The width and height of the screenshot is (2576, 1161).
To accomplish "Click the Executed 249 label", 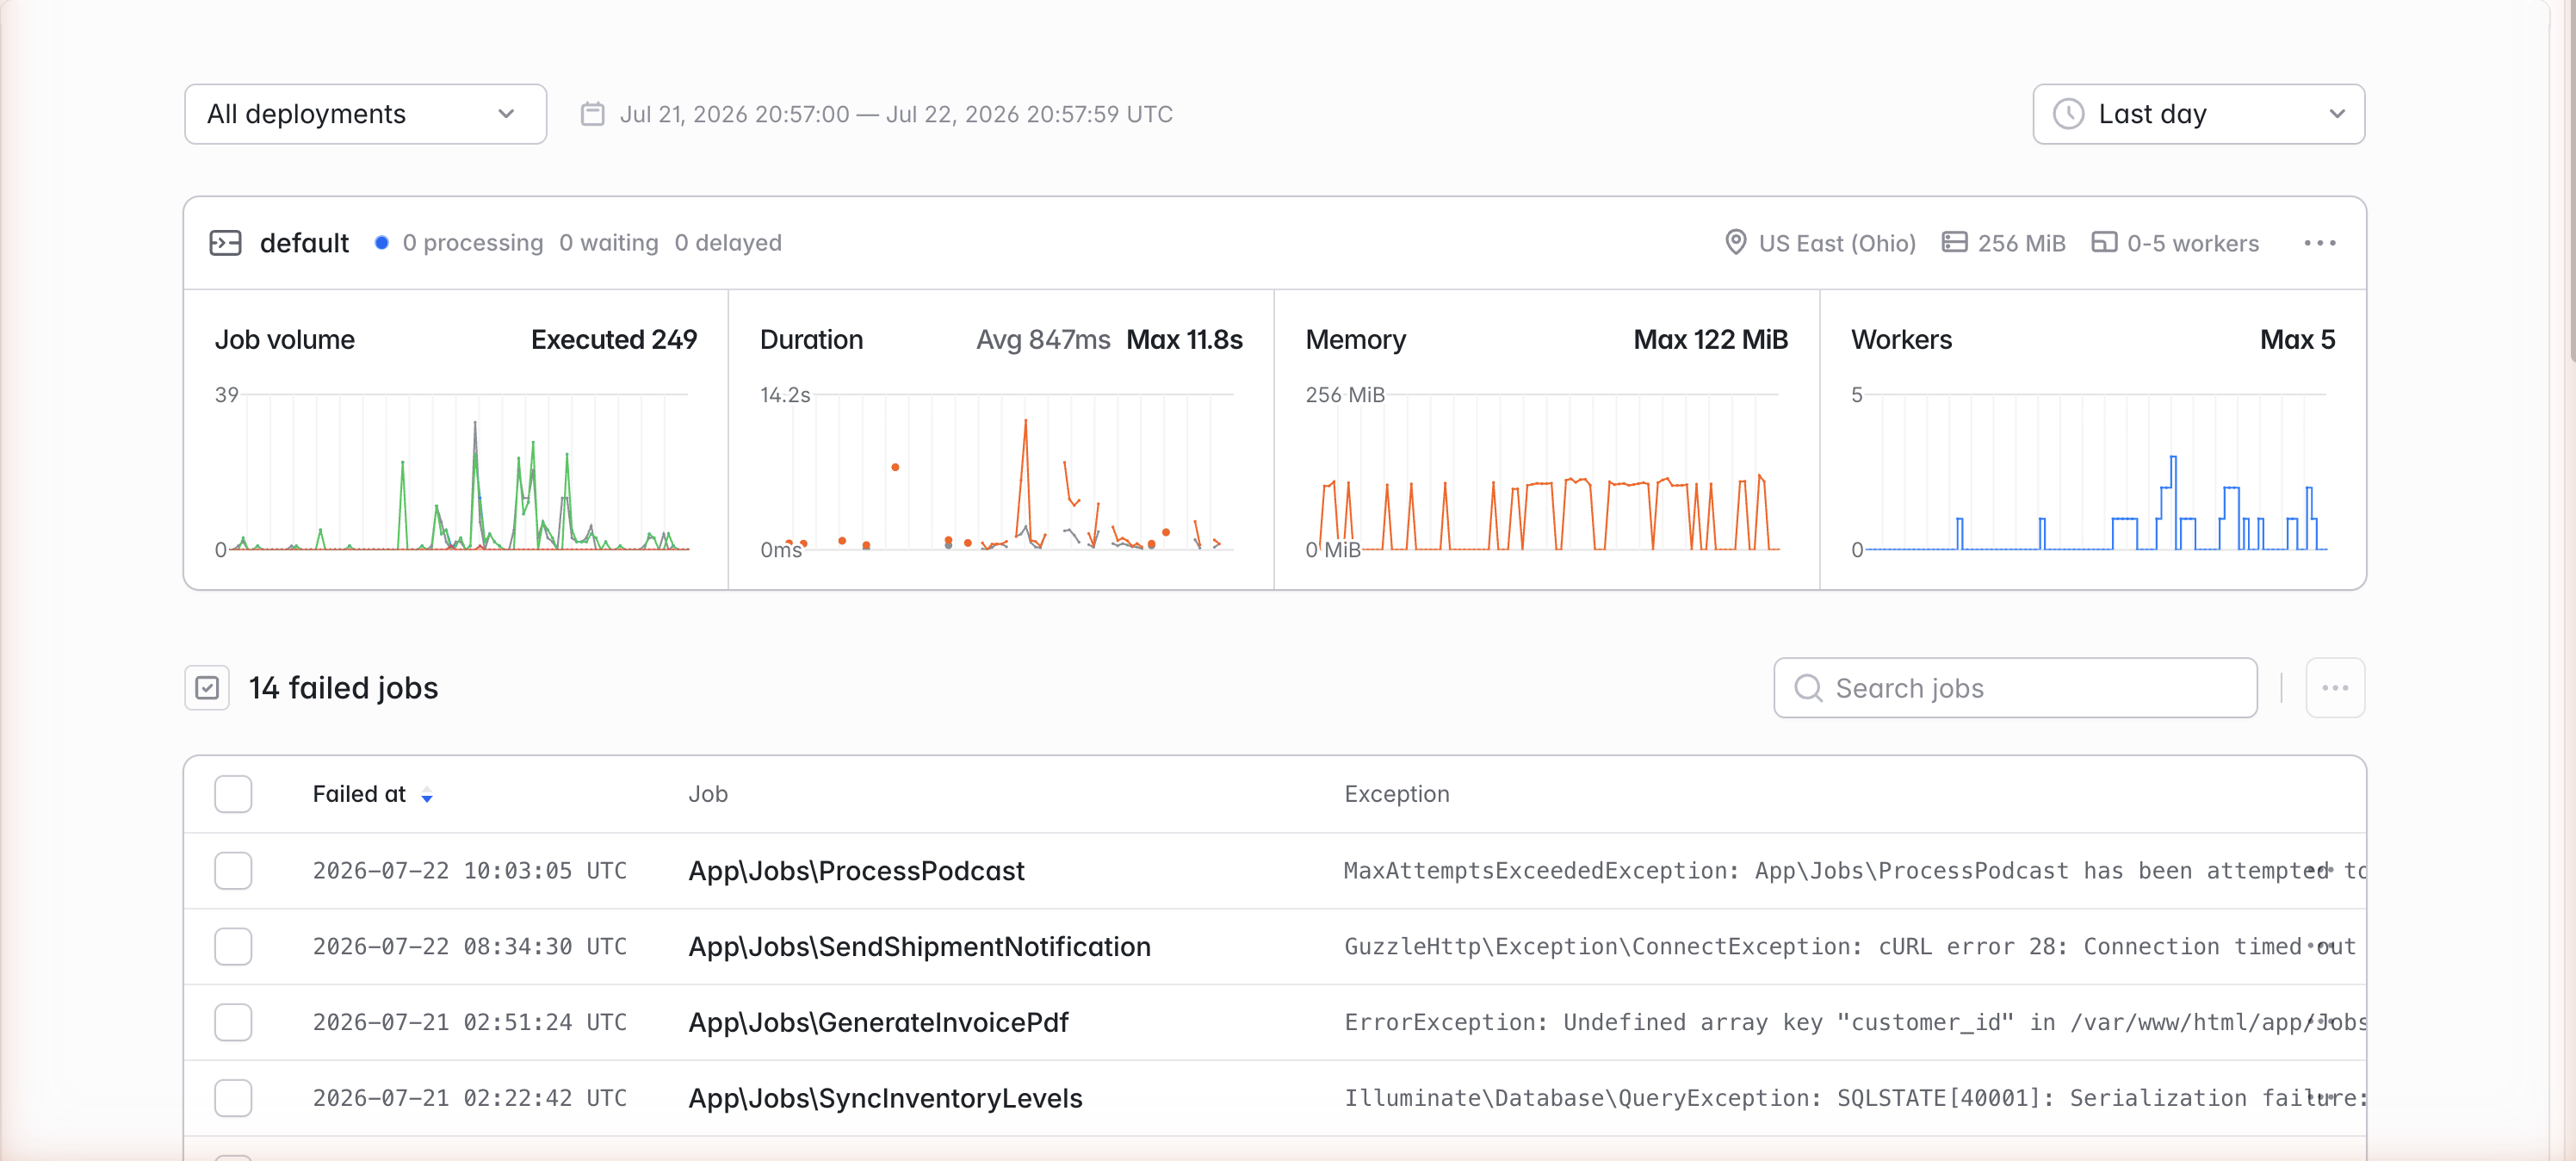I will (613, 340).
